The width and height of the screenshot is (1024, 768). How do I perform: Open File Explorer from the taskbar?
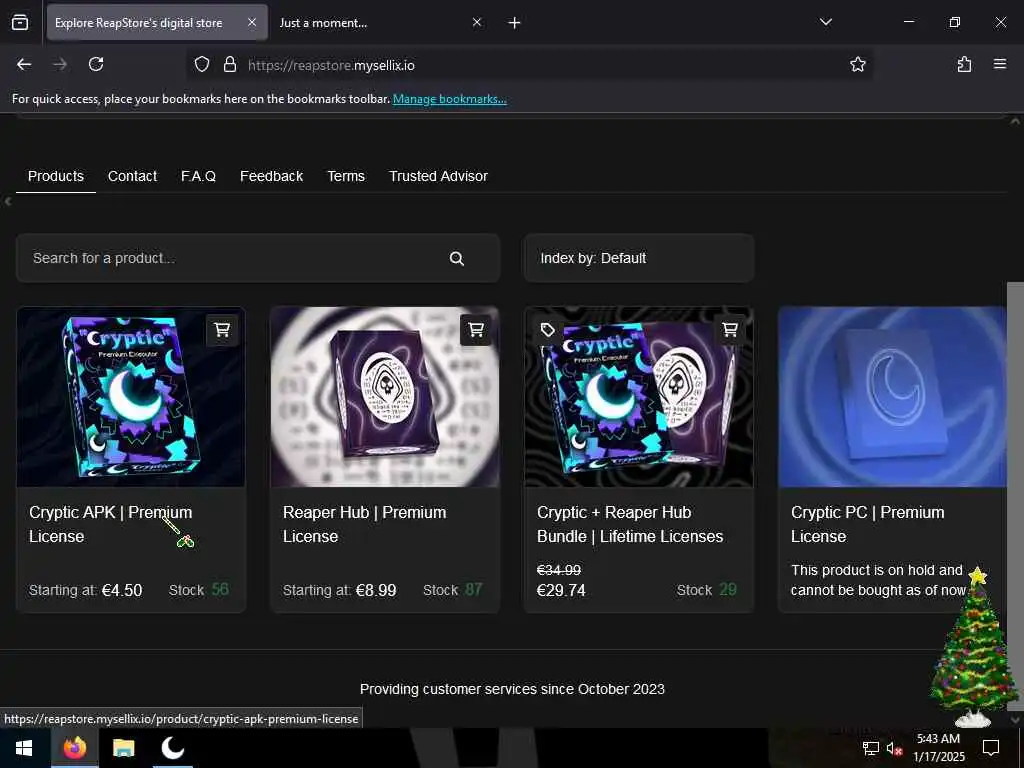[x=123, y=748]
